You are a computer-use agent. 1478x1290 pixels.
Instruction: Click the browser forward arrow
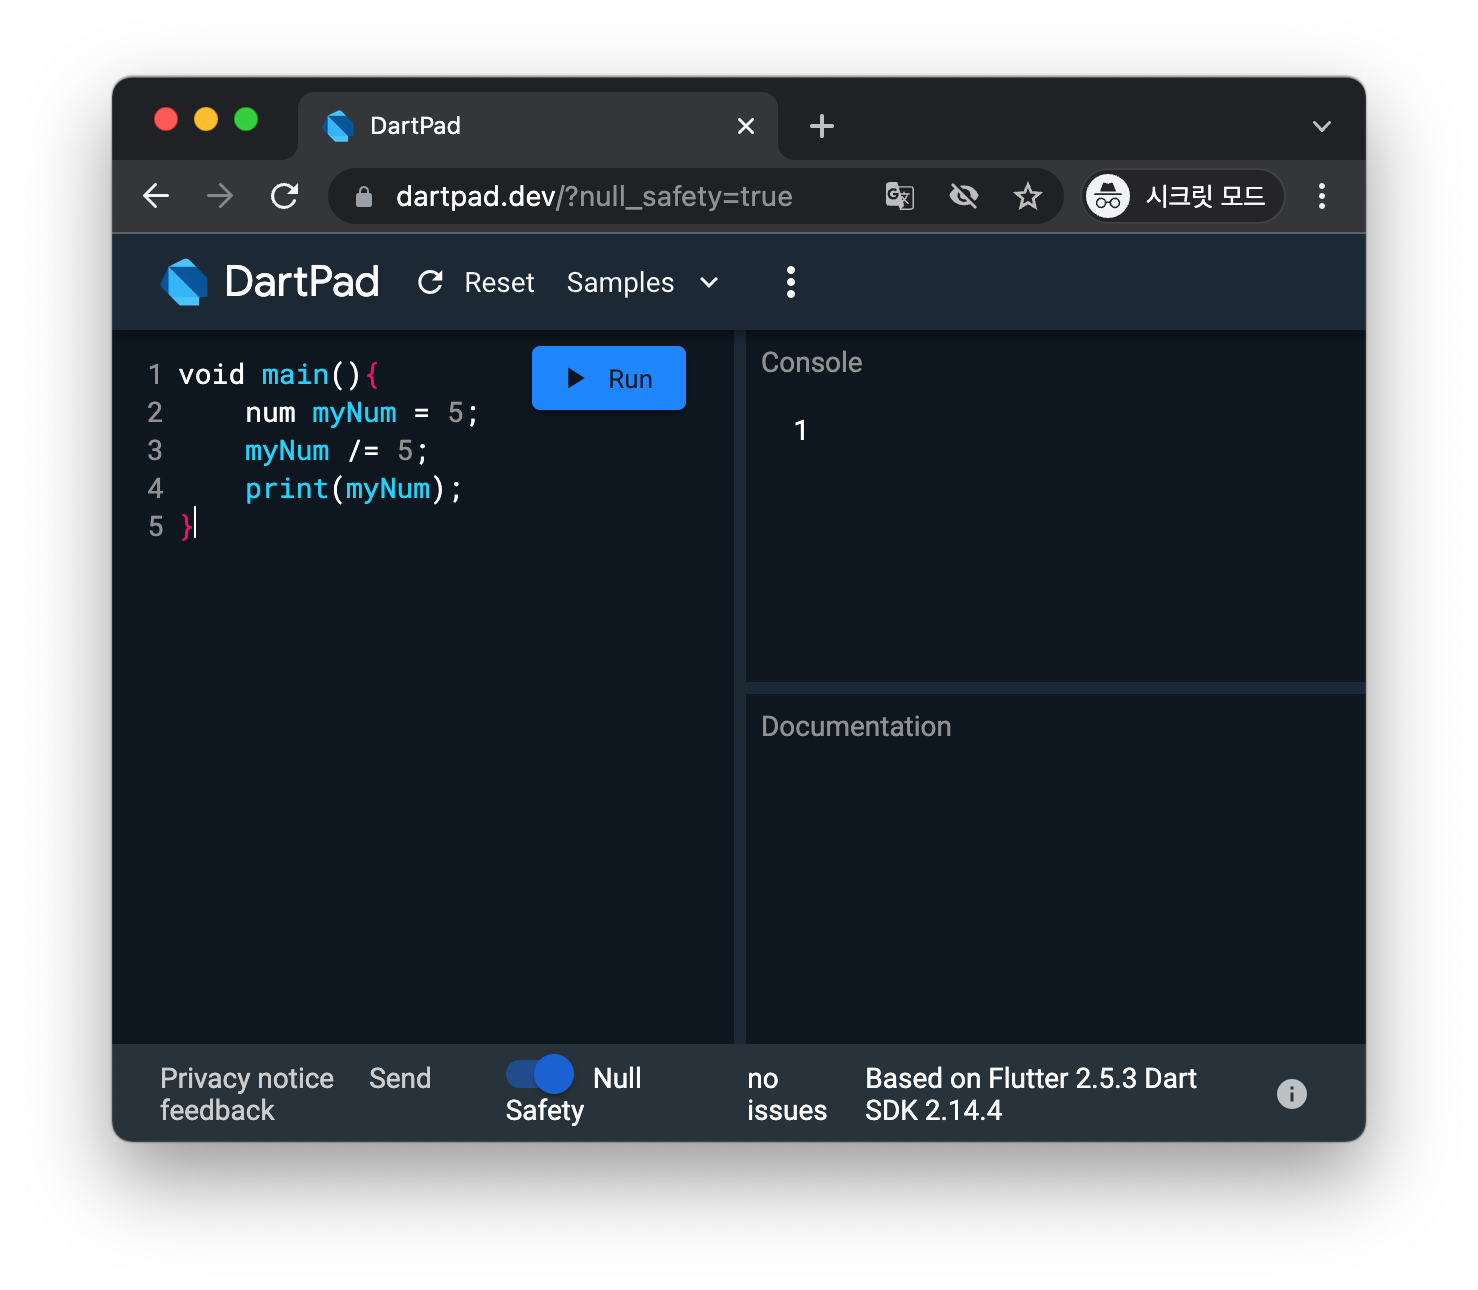[x=220, y=196]
